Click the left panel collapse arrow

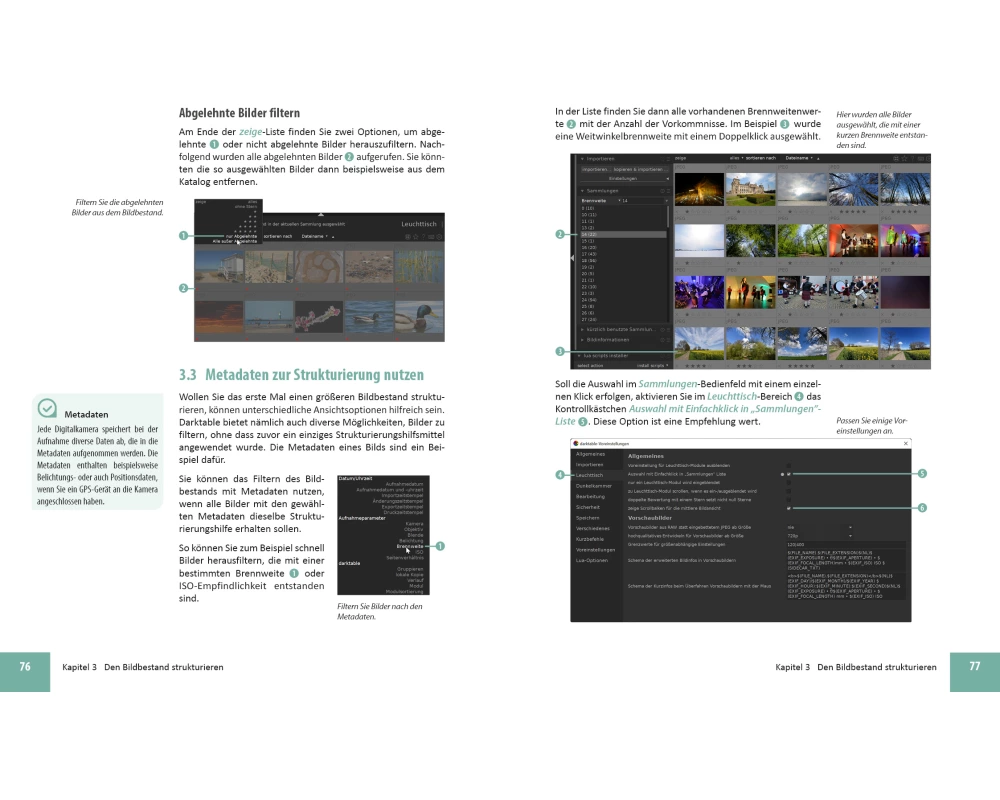(572, 257)
